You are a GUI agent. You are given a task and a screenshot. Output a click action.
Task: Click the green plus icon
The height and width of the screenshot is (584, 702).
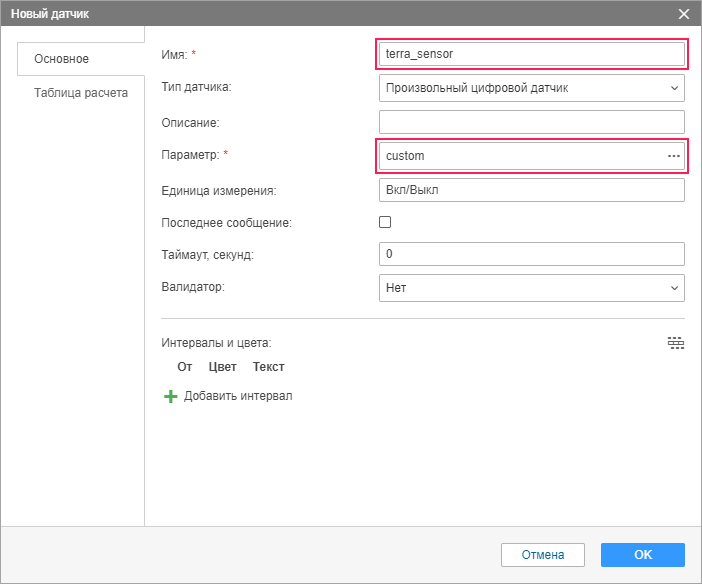pos(169,396)
